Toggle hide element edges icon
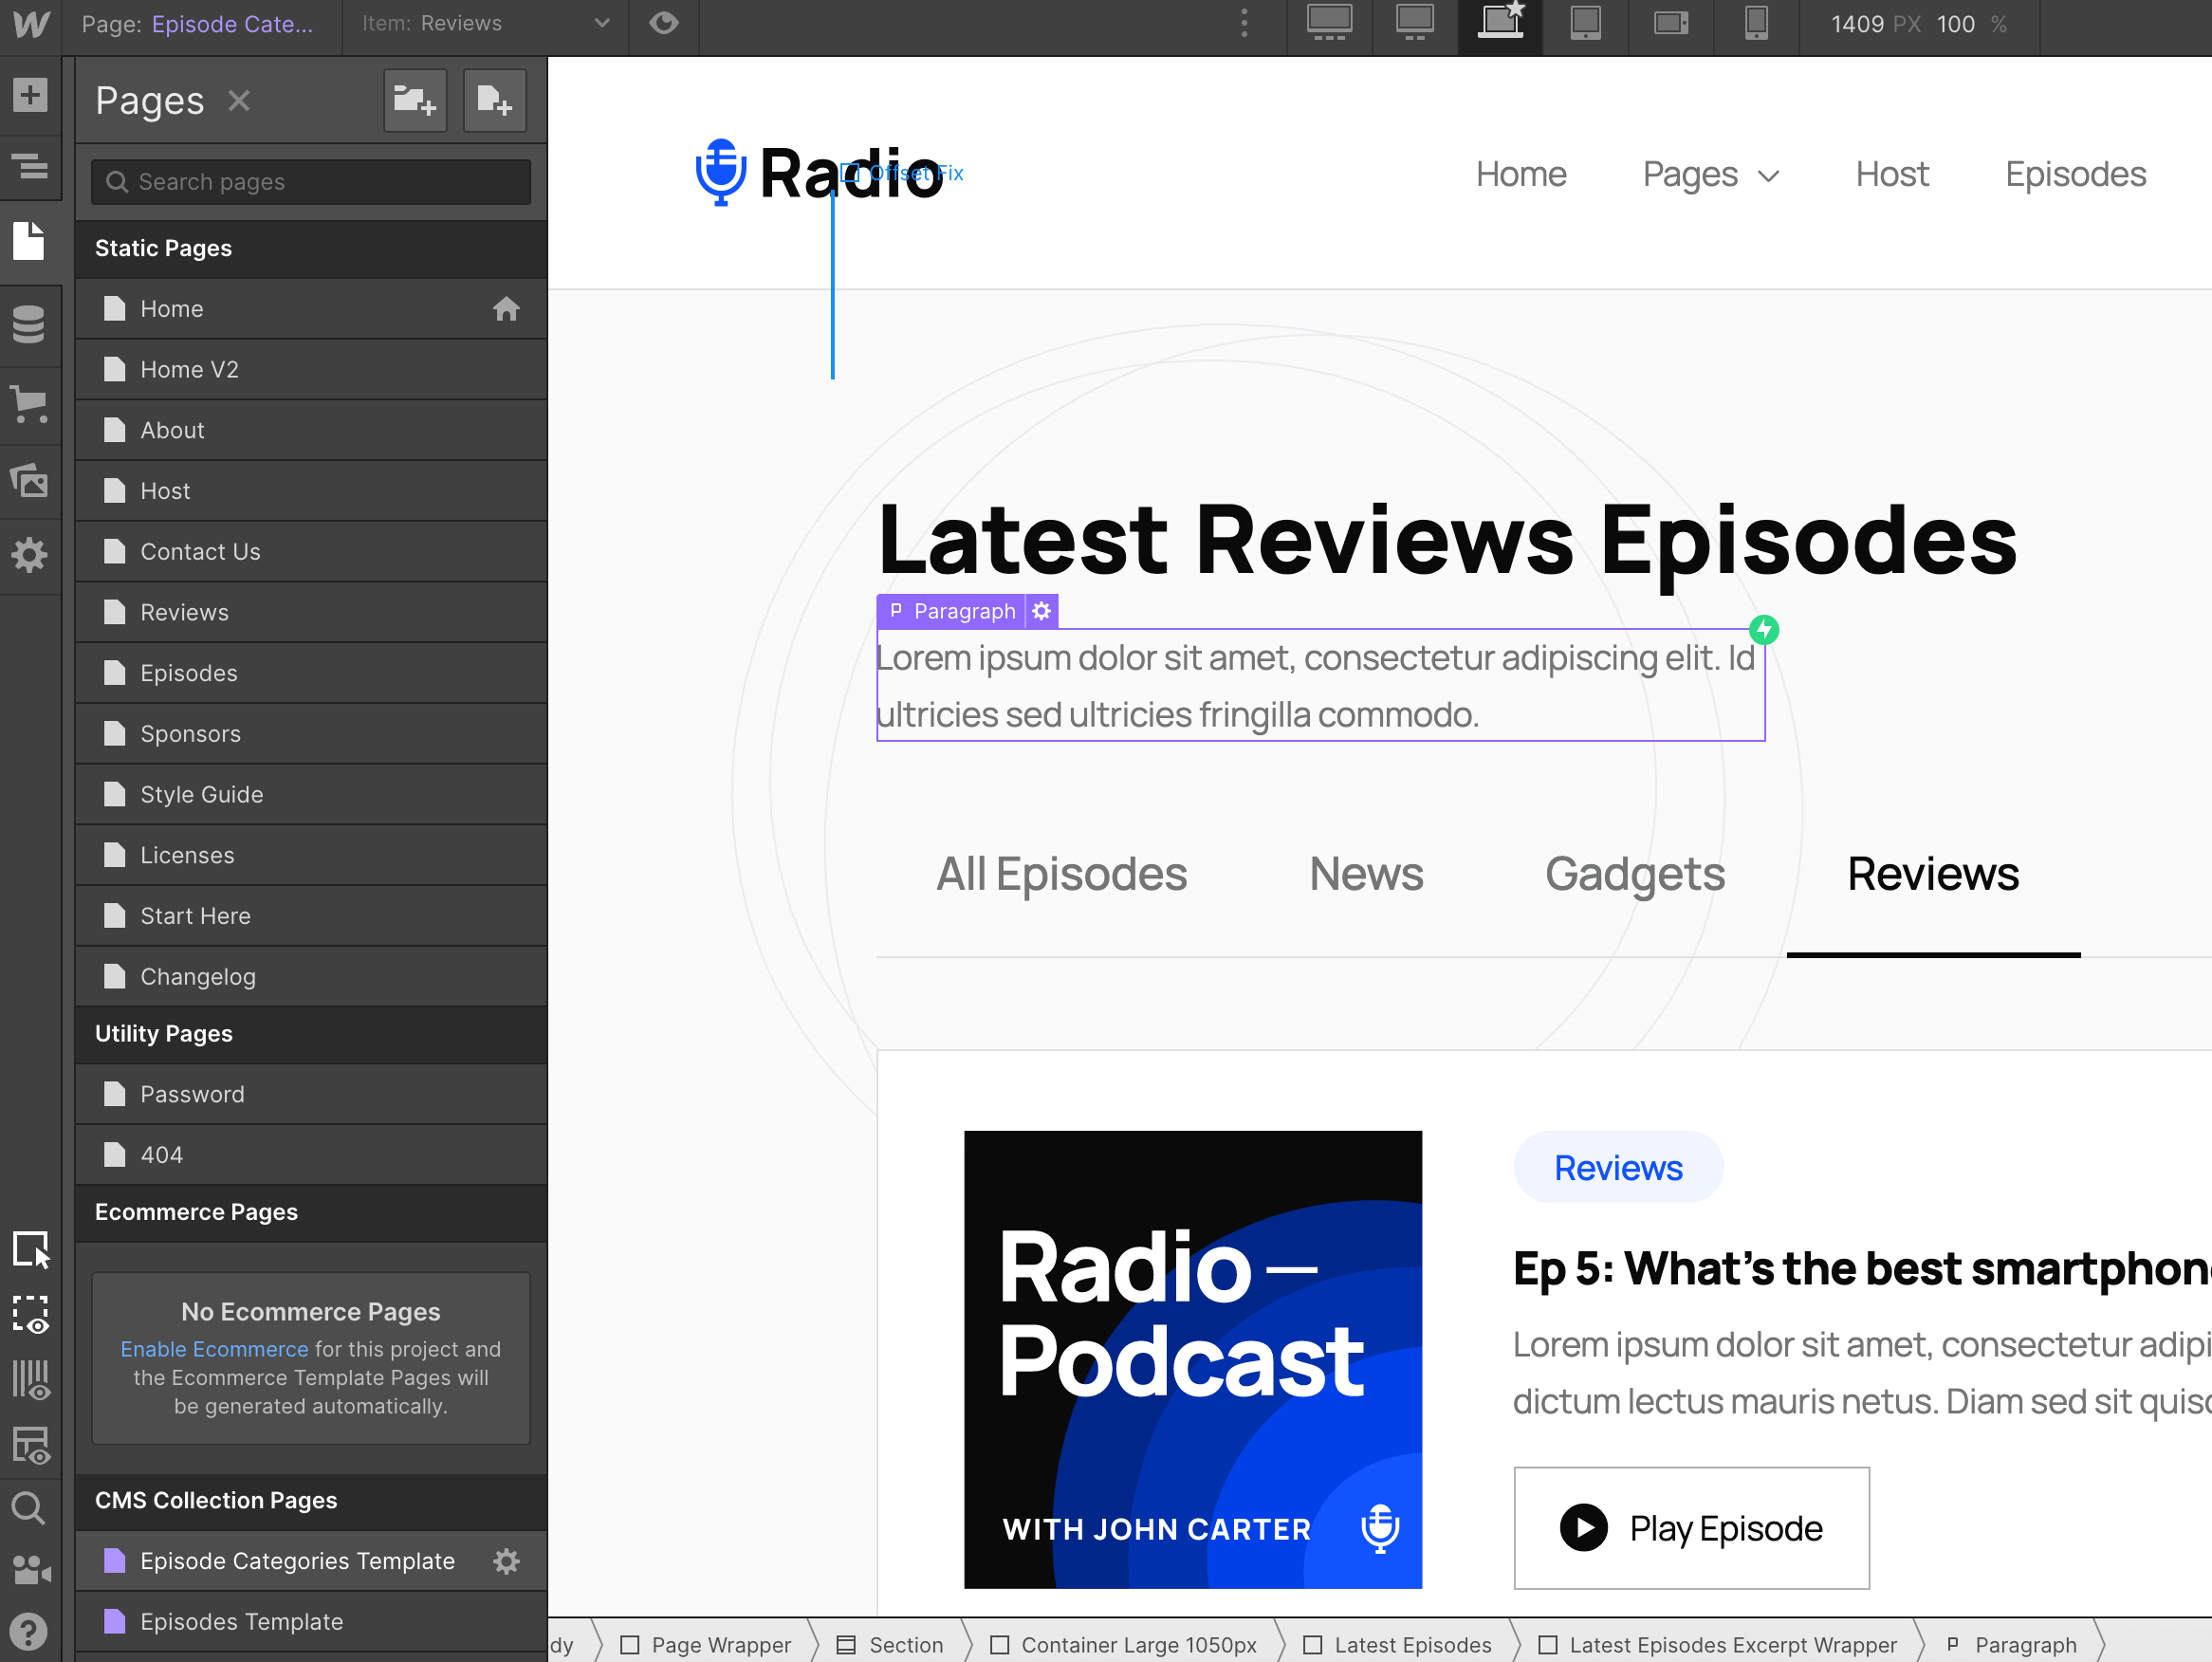 (x=30, y=1314)
